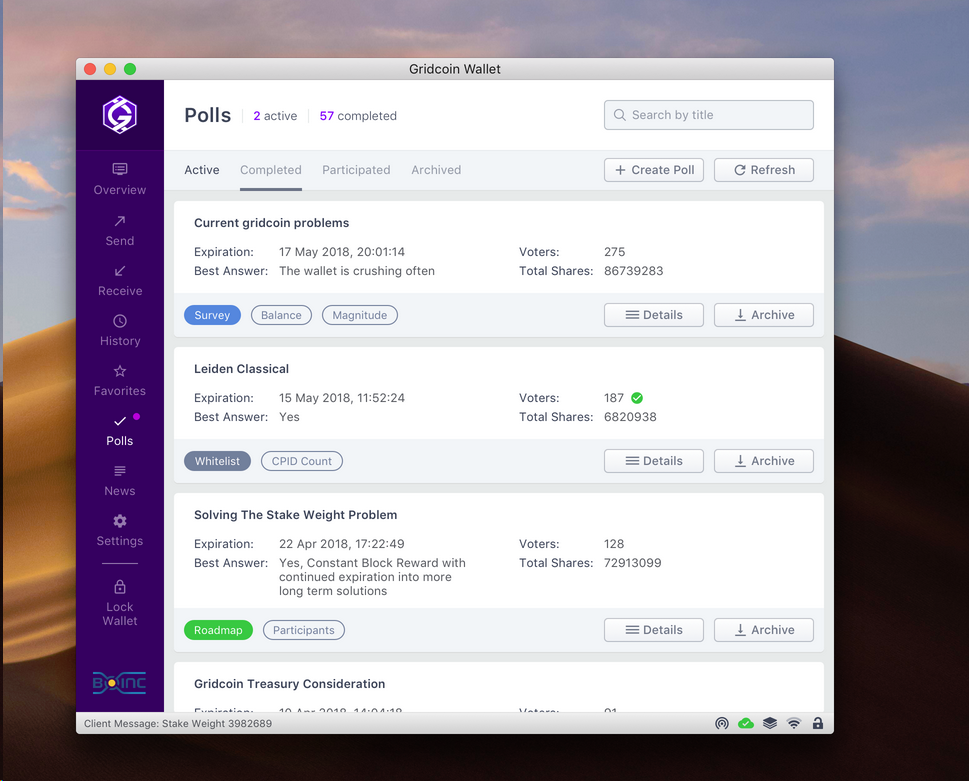Image resolution: width=969 pixels, height=781 pixels.
Task: Click the 57 completed counter
Action: (x=358, y=116)
